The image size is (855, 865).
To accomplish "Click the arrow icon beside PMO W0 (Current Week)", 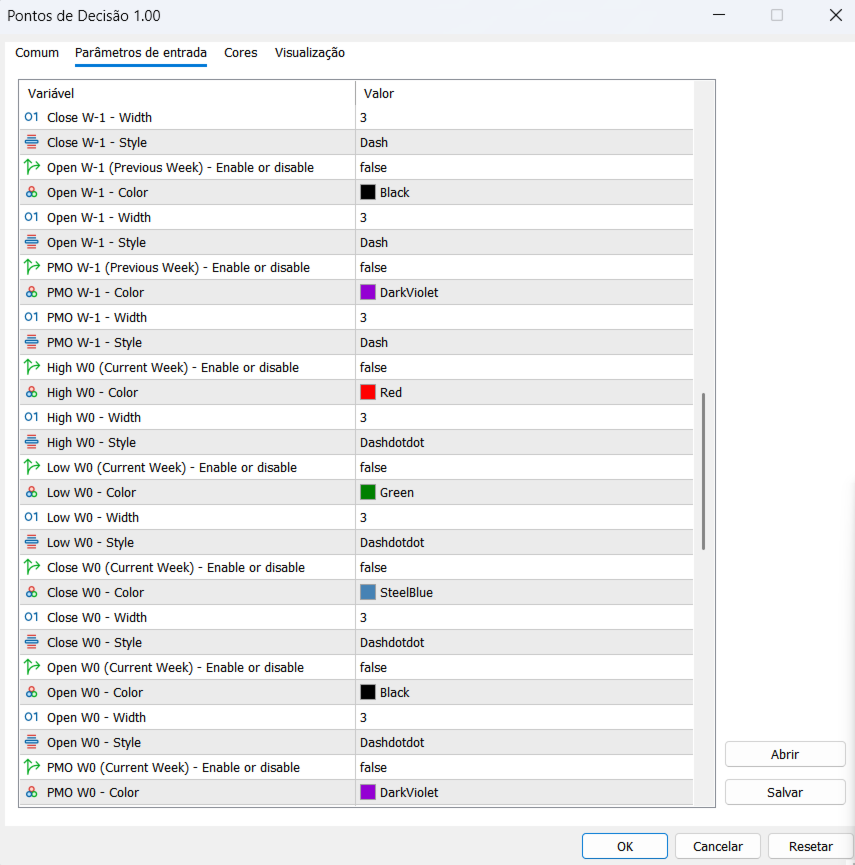I will point(31,768).
